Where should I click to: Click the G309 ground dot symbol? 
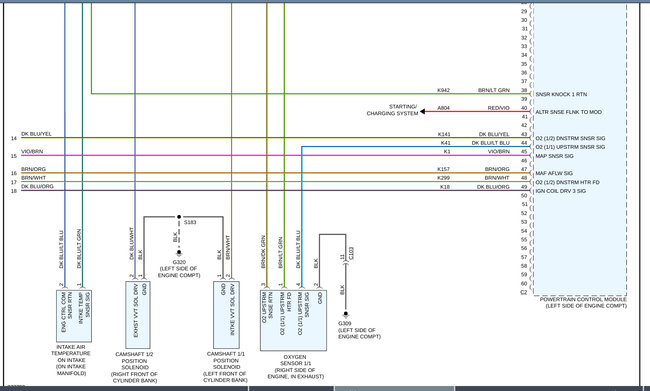click(346, 314)
